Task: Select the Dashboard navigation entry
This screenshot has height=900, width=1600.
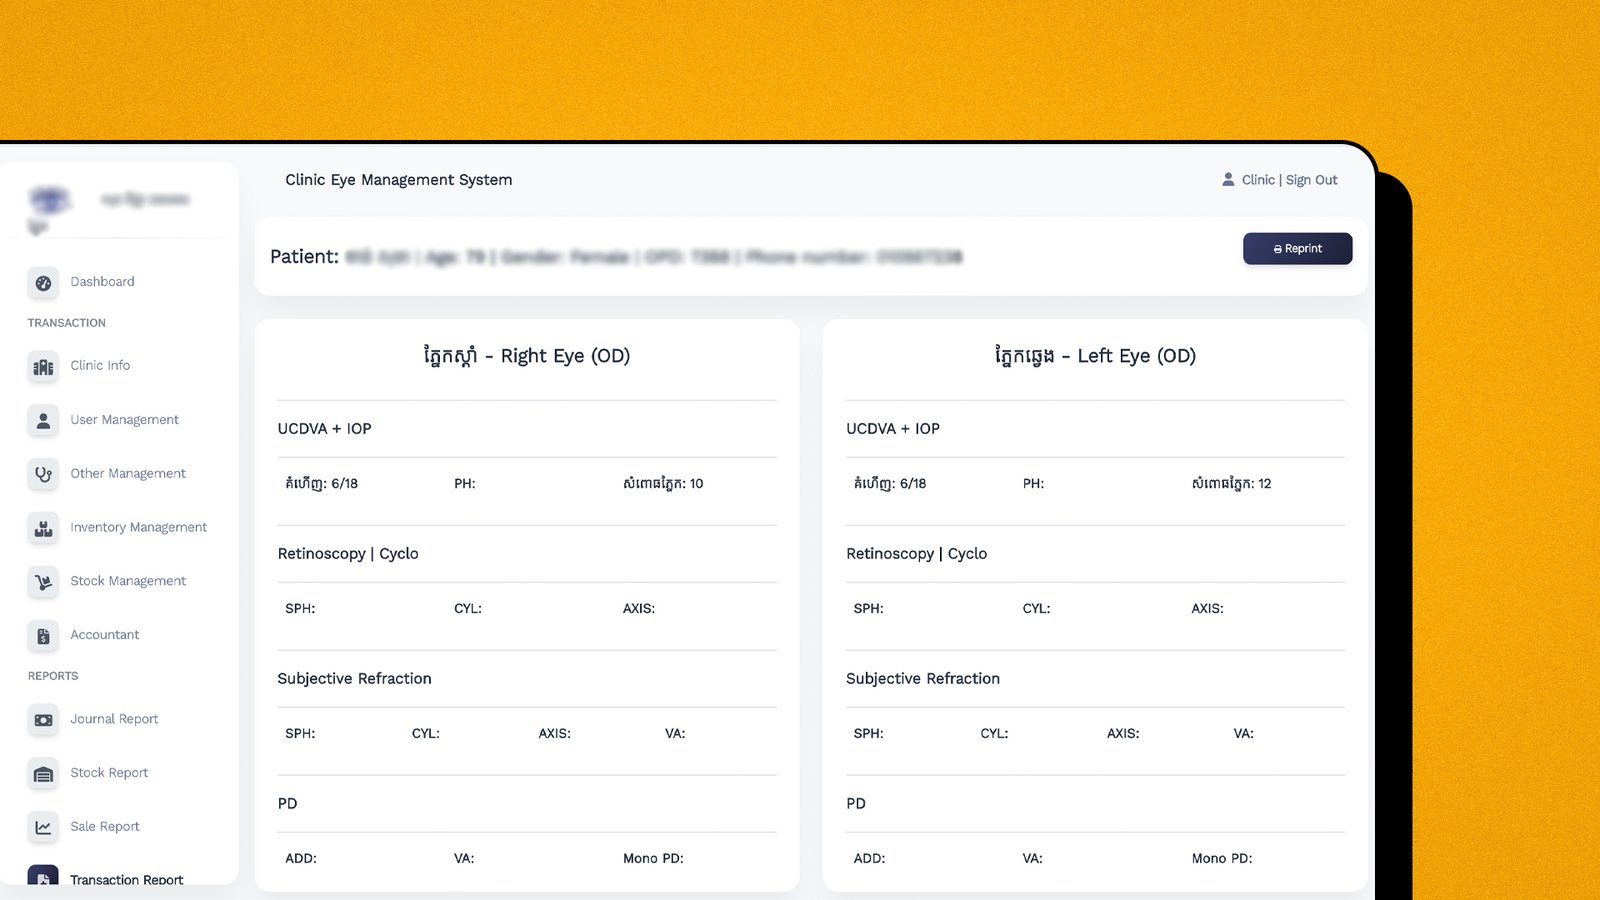Action: (x=103, y=282)
